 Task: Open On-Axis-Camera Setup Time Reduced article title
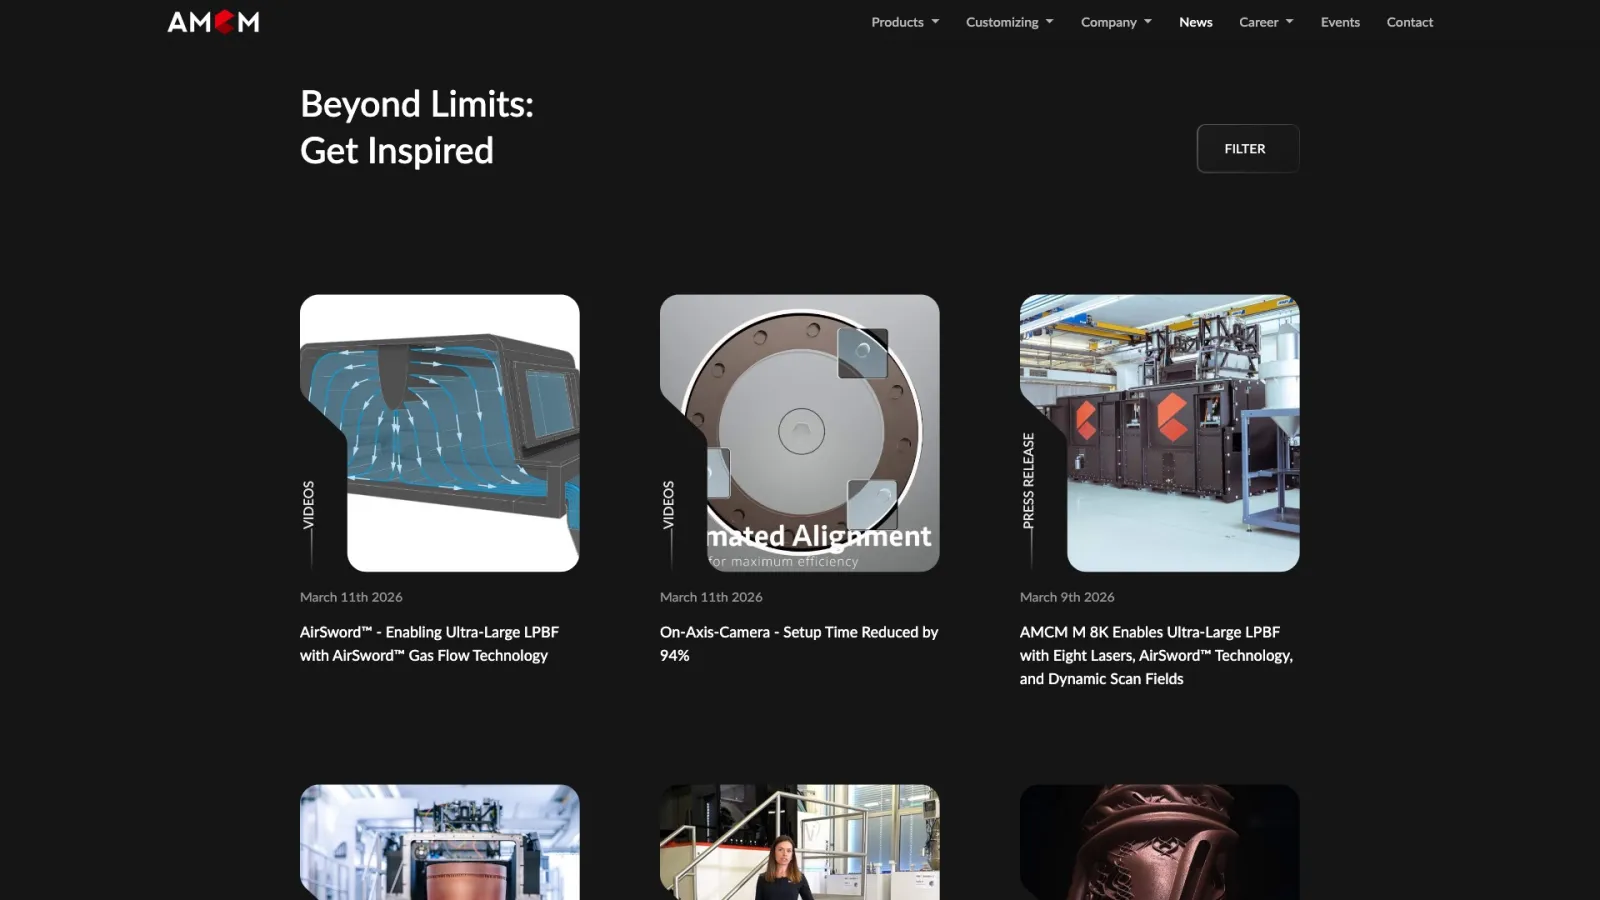coord(799,644)
